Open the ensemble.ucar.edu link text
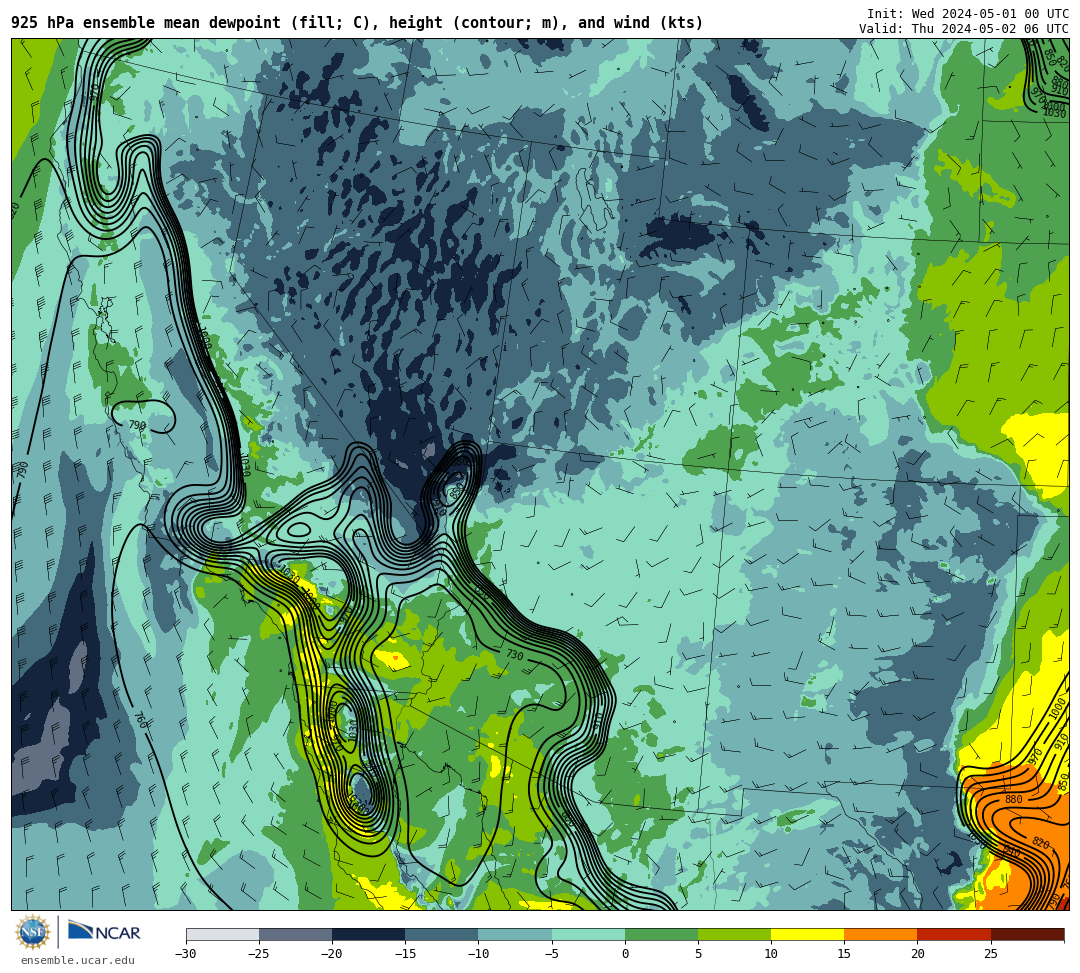 pos(78,960)
